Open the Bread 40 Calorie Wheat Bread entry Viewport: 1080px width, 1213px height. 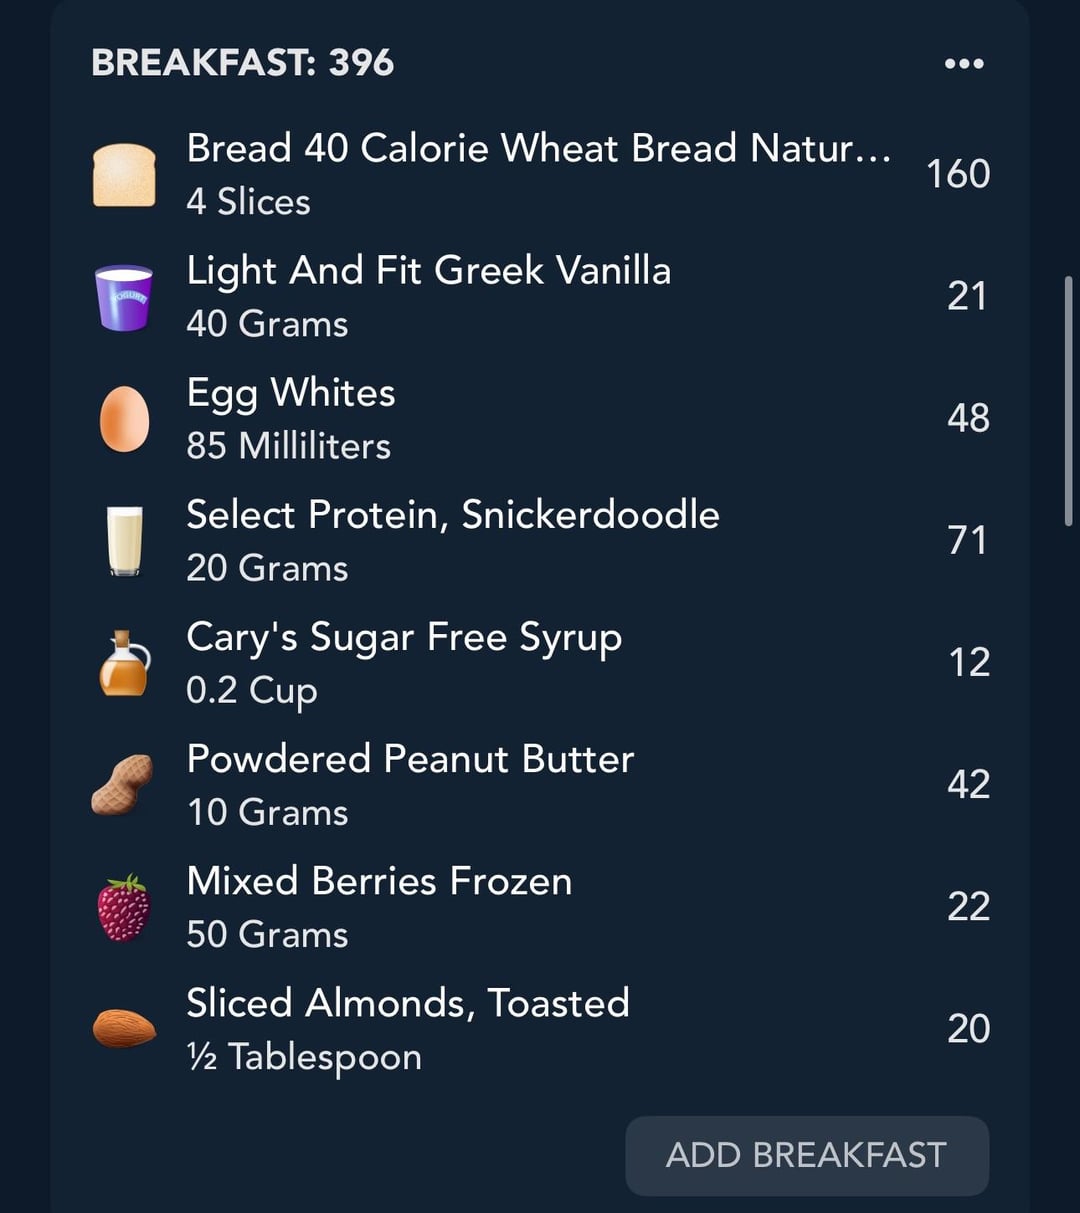[x=540, y=174]
